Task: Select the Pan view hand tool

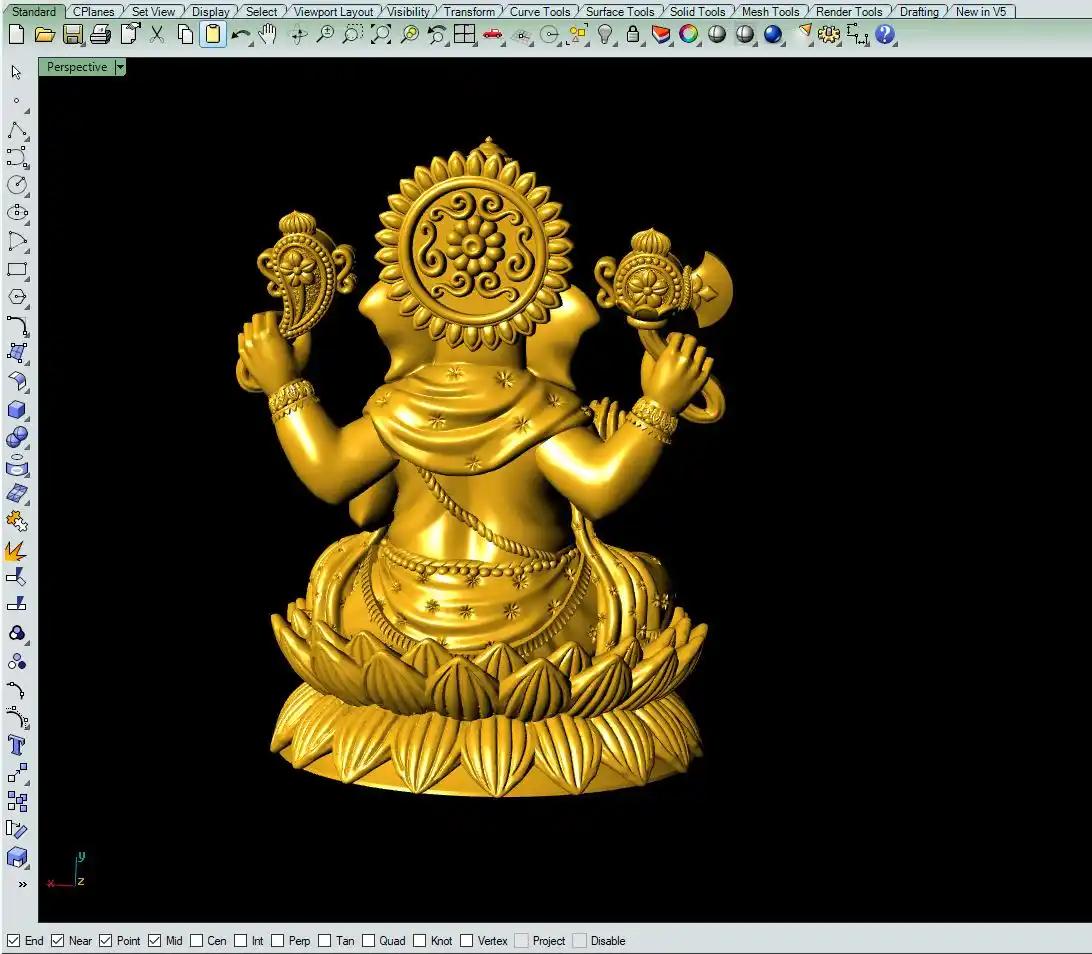Action: click(x=267, y=34)
